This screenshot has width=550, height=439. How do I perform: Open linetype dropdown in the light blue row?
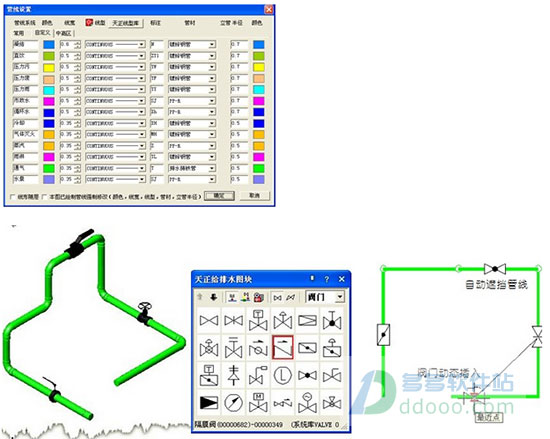point(141,45)
